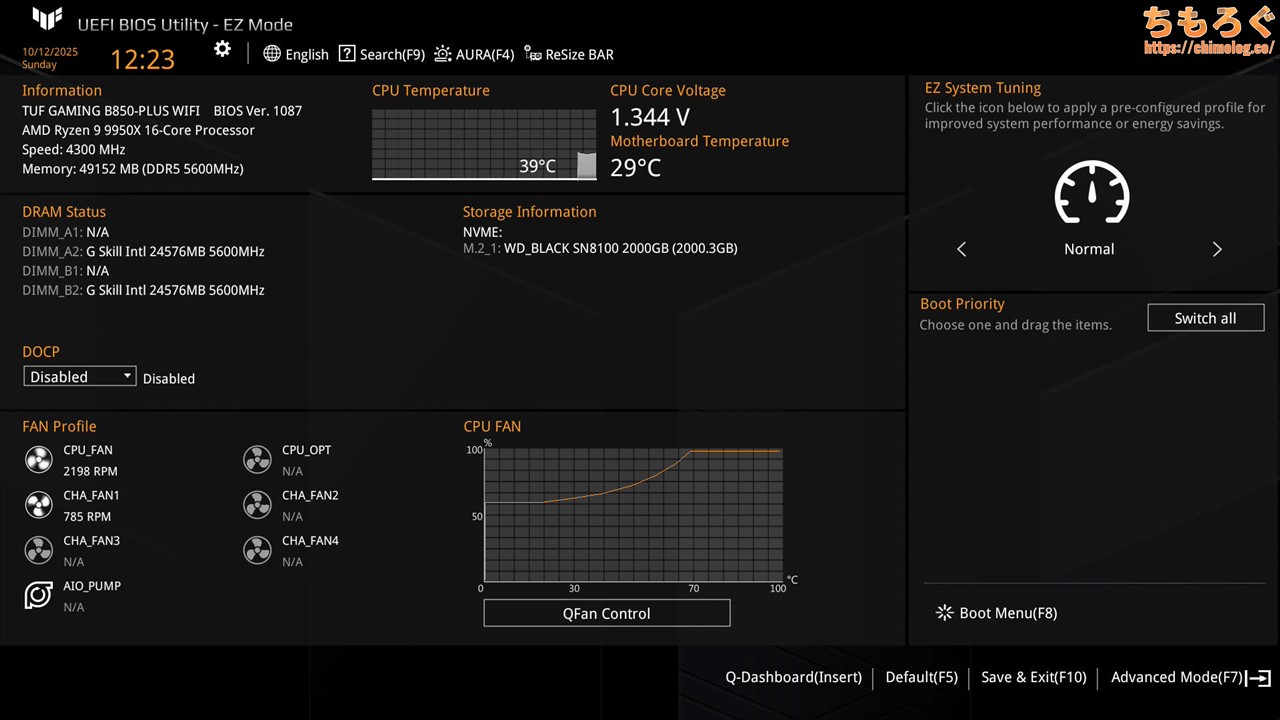Switch tuning profile with left arrow
Image resolution: width=1280 pixels, height=720 pixels.
click(962, 249)
